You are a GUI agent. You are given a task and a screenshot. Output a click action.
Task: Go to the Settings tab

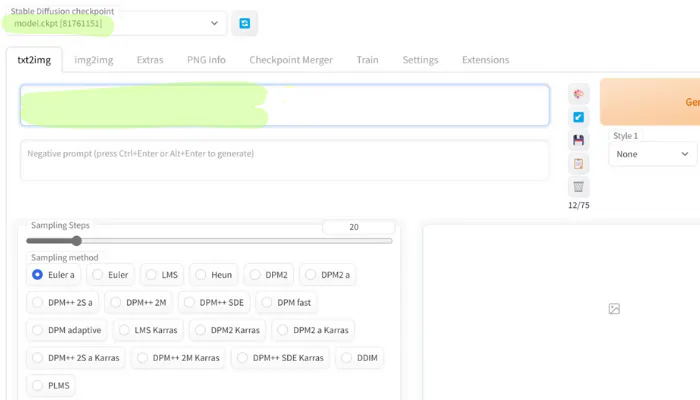pos(421,60)
